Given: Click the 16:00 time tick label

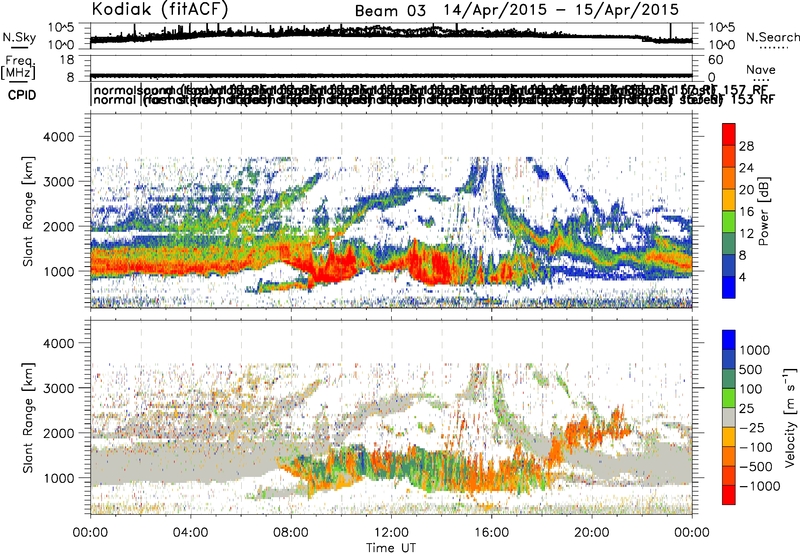Looking at the screenshot, I should (491, 533).
